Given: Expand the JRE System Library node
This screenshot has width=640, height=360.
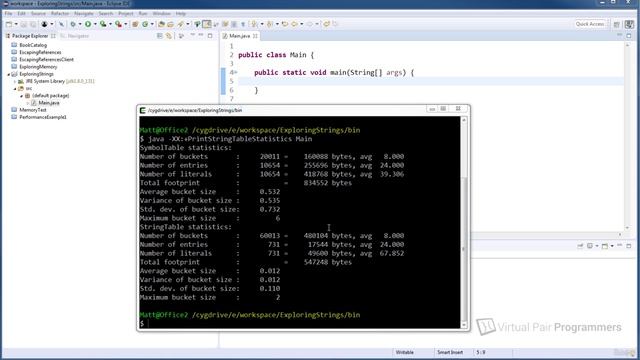Looking at the screenshot, I should tap(16, 81).
